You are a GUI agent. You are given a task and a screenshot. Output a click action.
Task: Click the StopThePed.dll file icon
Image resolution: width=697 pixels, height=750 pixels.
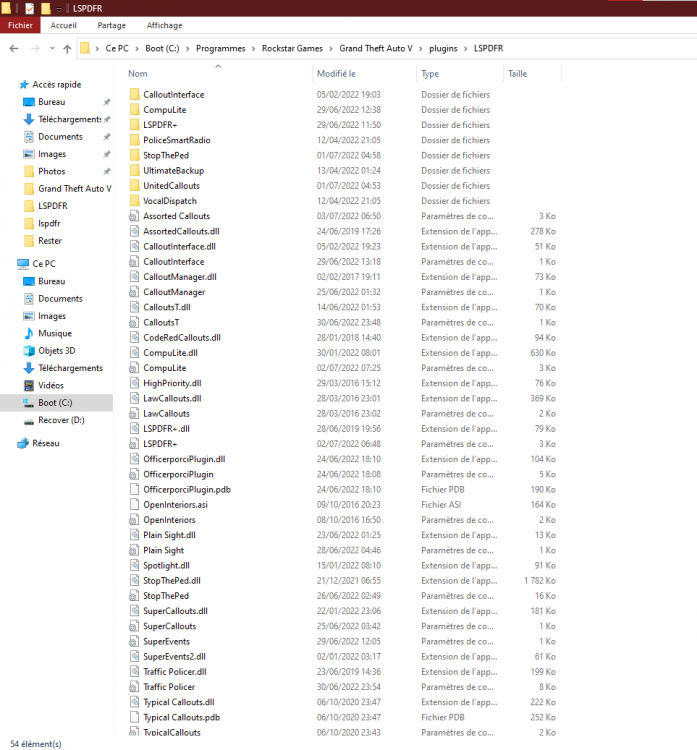click(134, 581)
